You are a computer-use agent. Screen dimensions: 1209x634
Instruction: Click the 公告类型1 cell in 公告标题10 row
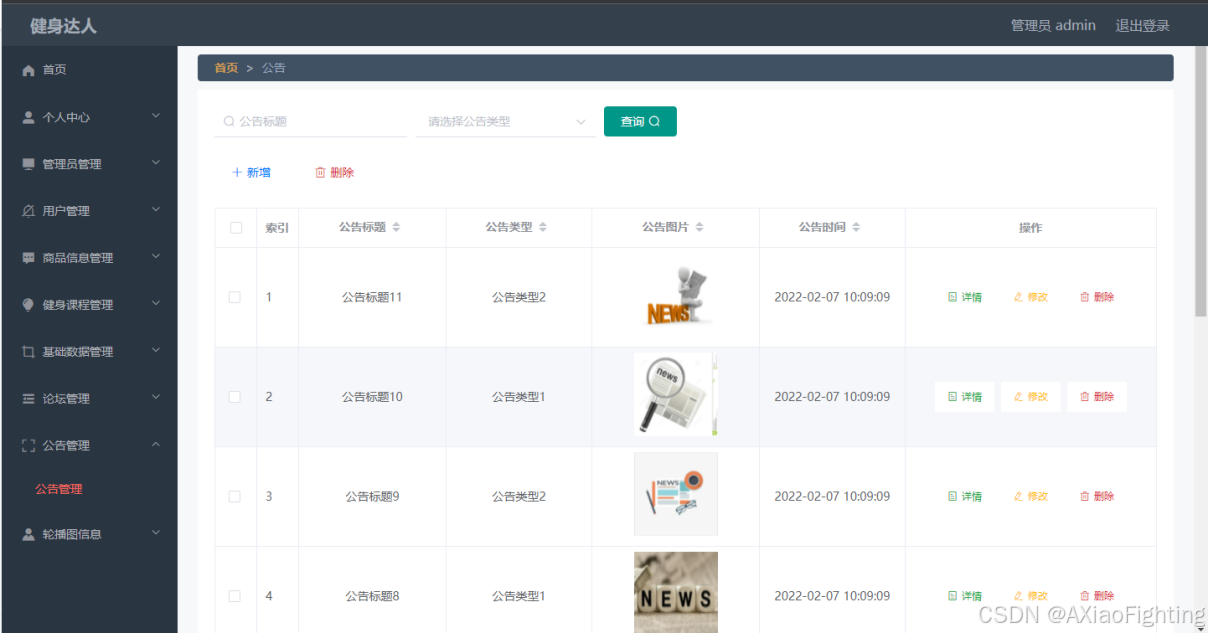(519, 397)
